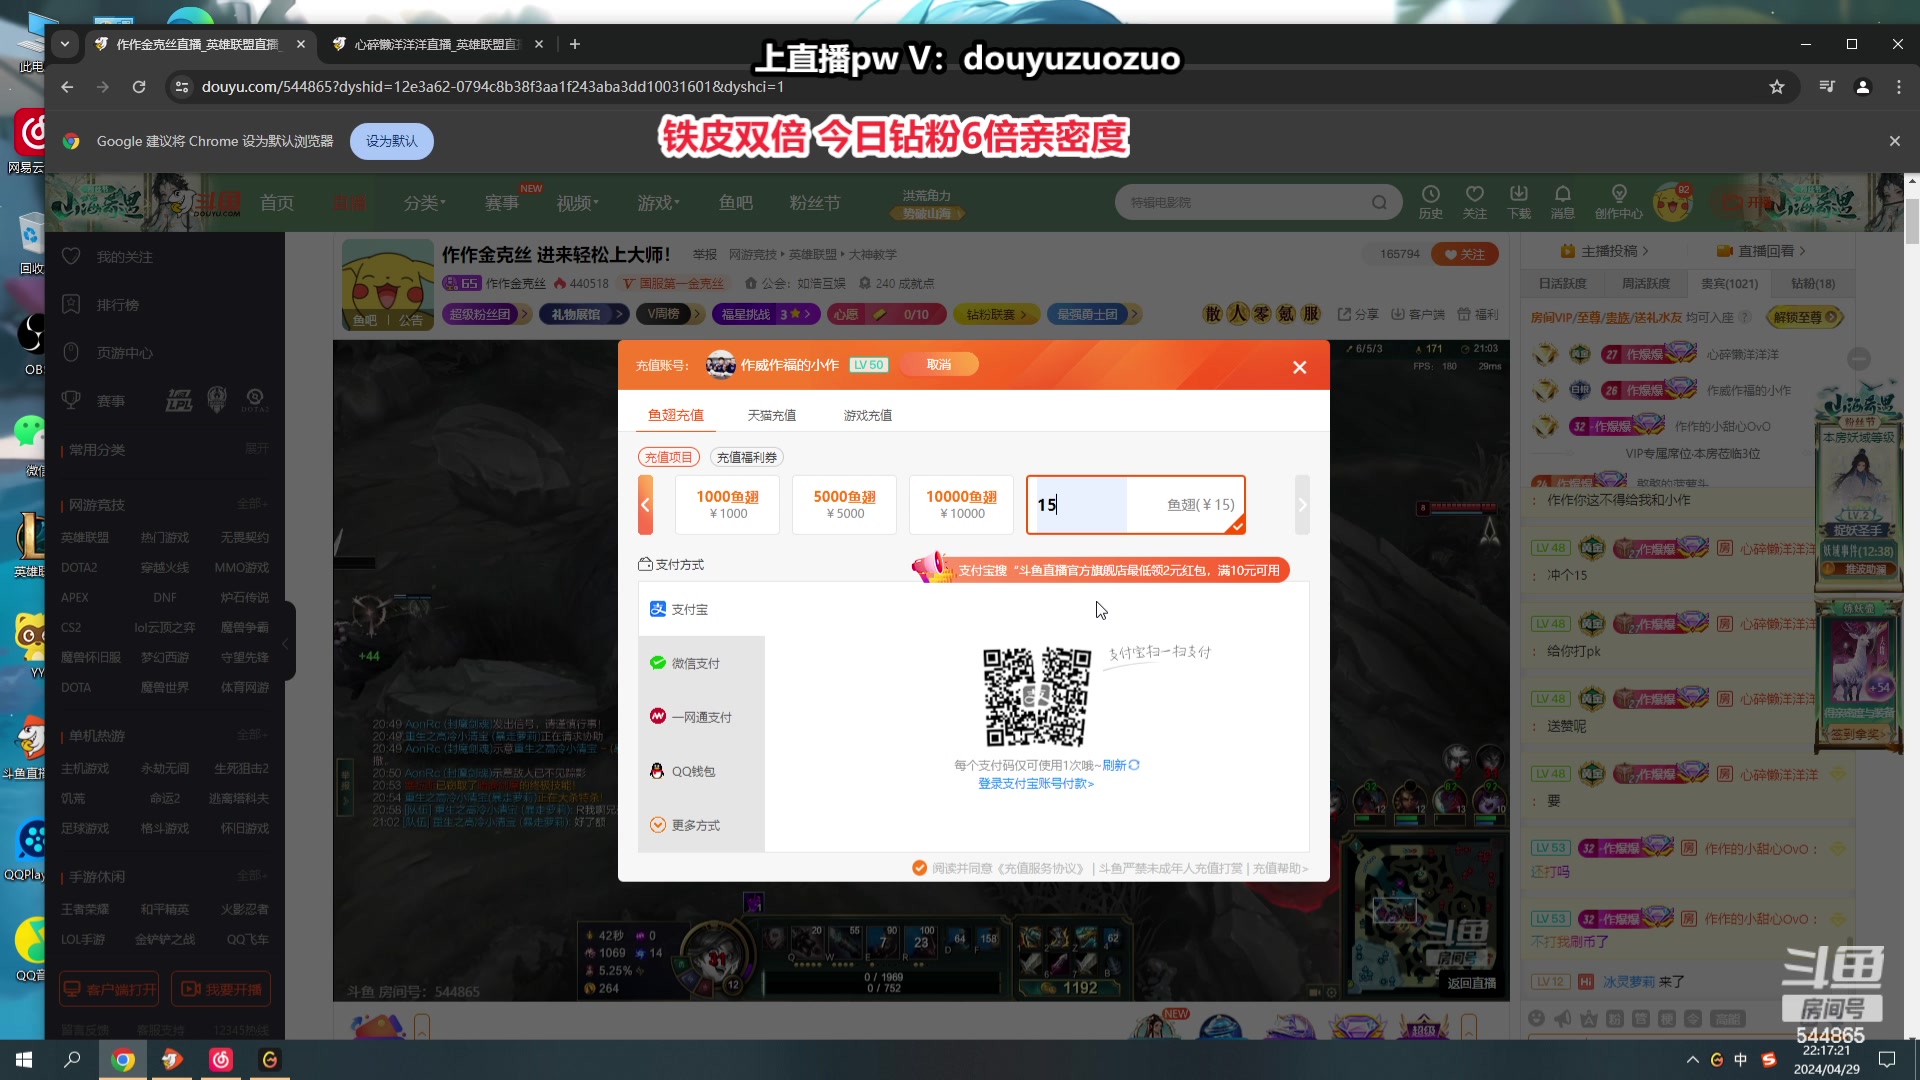1920x1080 pixels.
Task: Open 鱼吧 in the navigation bar
Action: point(736,203)
